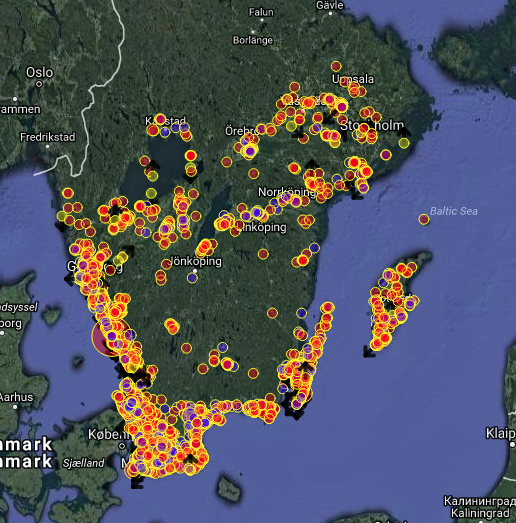Click the Gävle city label
Image resolution: width=516 pixels, height=523 pixels.
(x=330, y=5)
